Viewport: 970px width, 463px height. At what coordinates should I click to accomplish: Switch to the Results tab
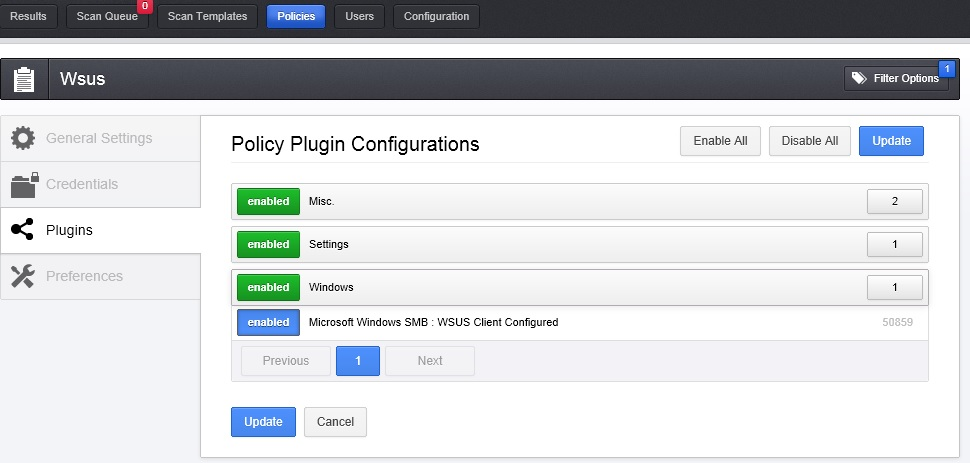(x=28, y=16)
